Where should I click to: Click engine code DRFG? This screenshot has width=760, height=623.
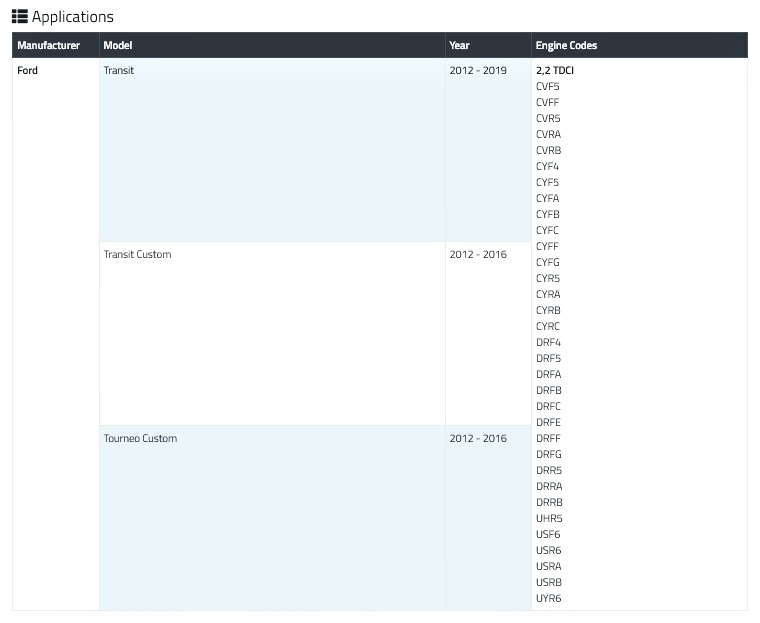549,454
